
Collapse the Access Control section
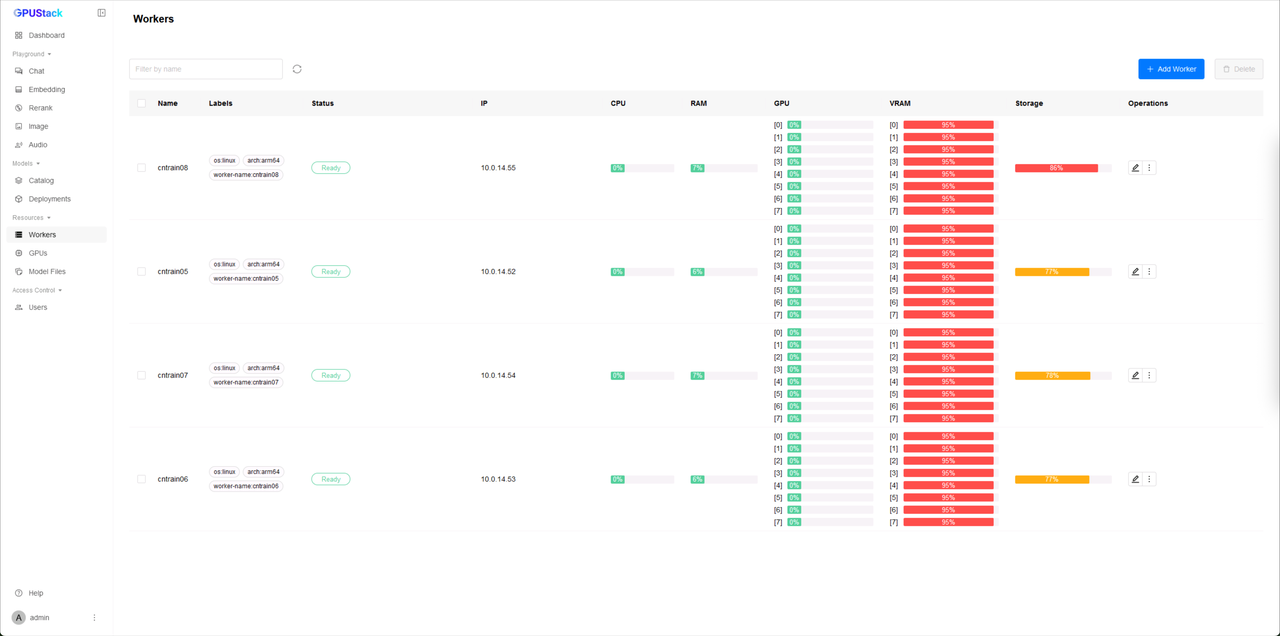37,290
